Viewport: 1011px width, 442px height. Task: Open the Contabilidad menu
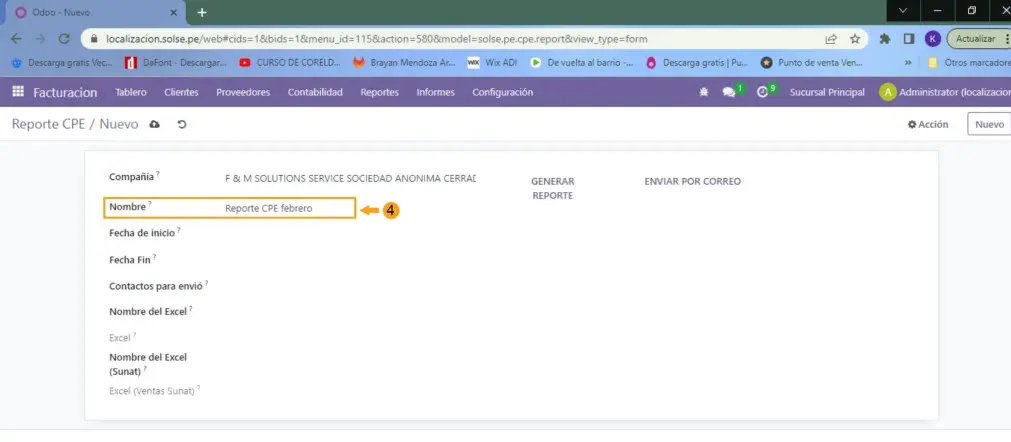click(315, 92)
